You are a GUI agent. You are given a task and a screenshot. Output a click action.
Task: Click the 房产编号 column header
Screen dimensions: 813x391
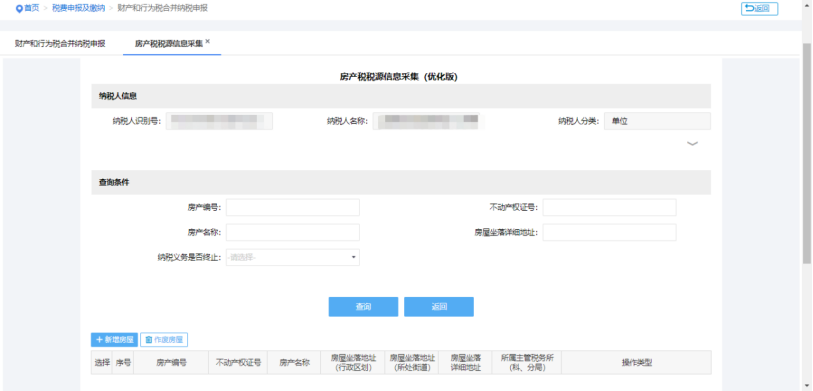(x=171, y=362)
